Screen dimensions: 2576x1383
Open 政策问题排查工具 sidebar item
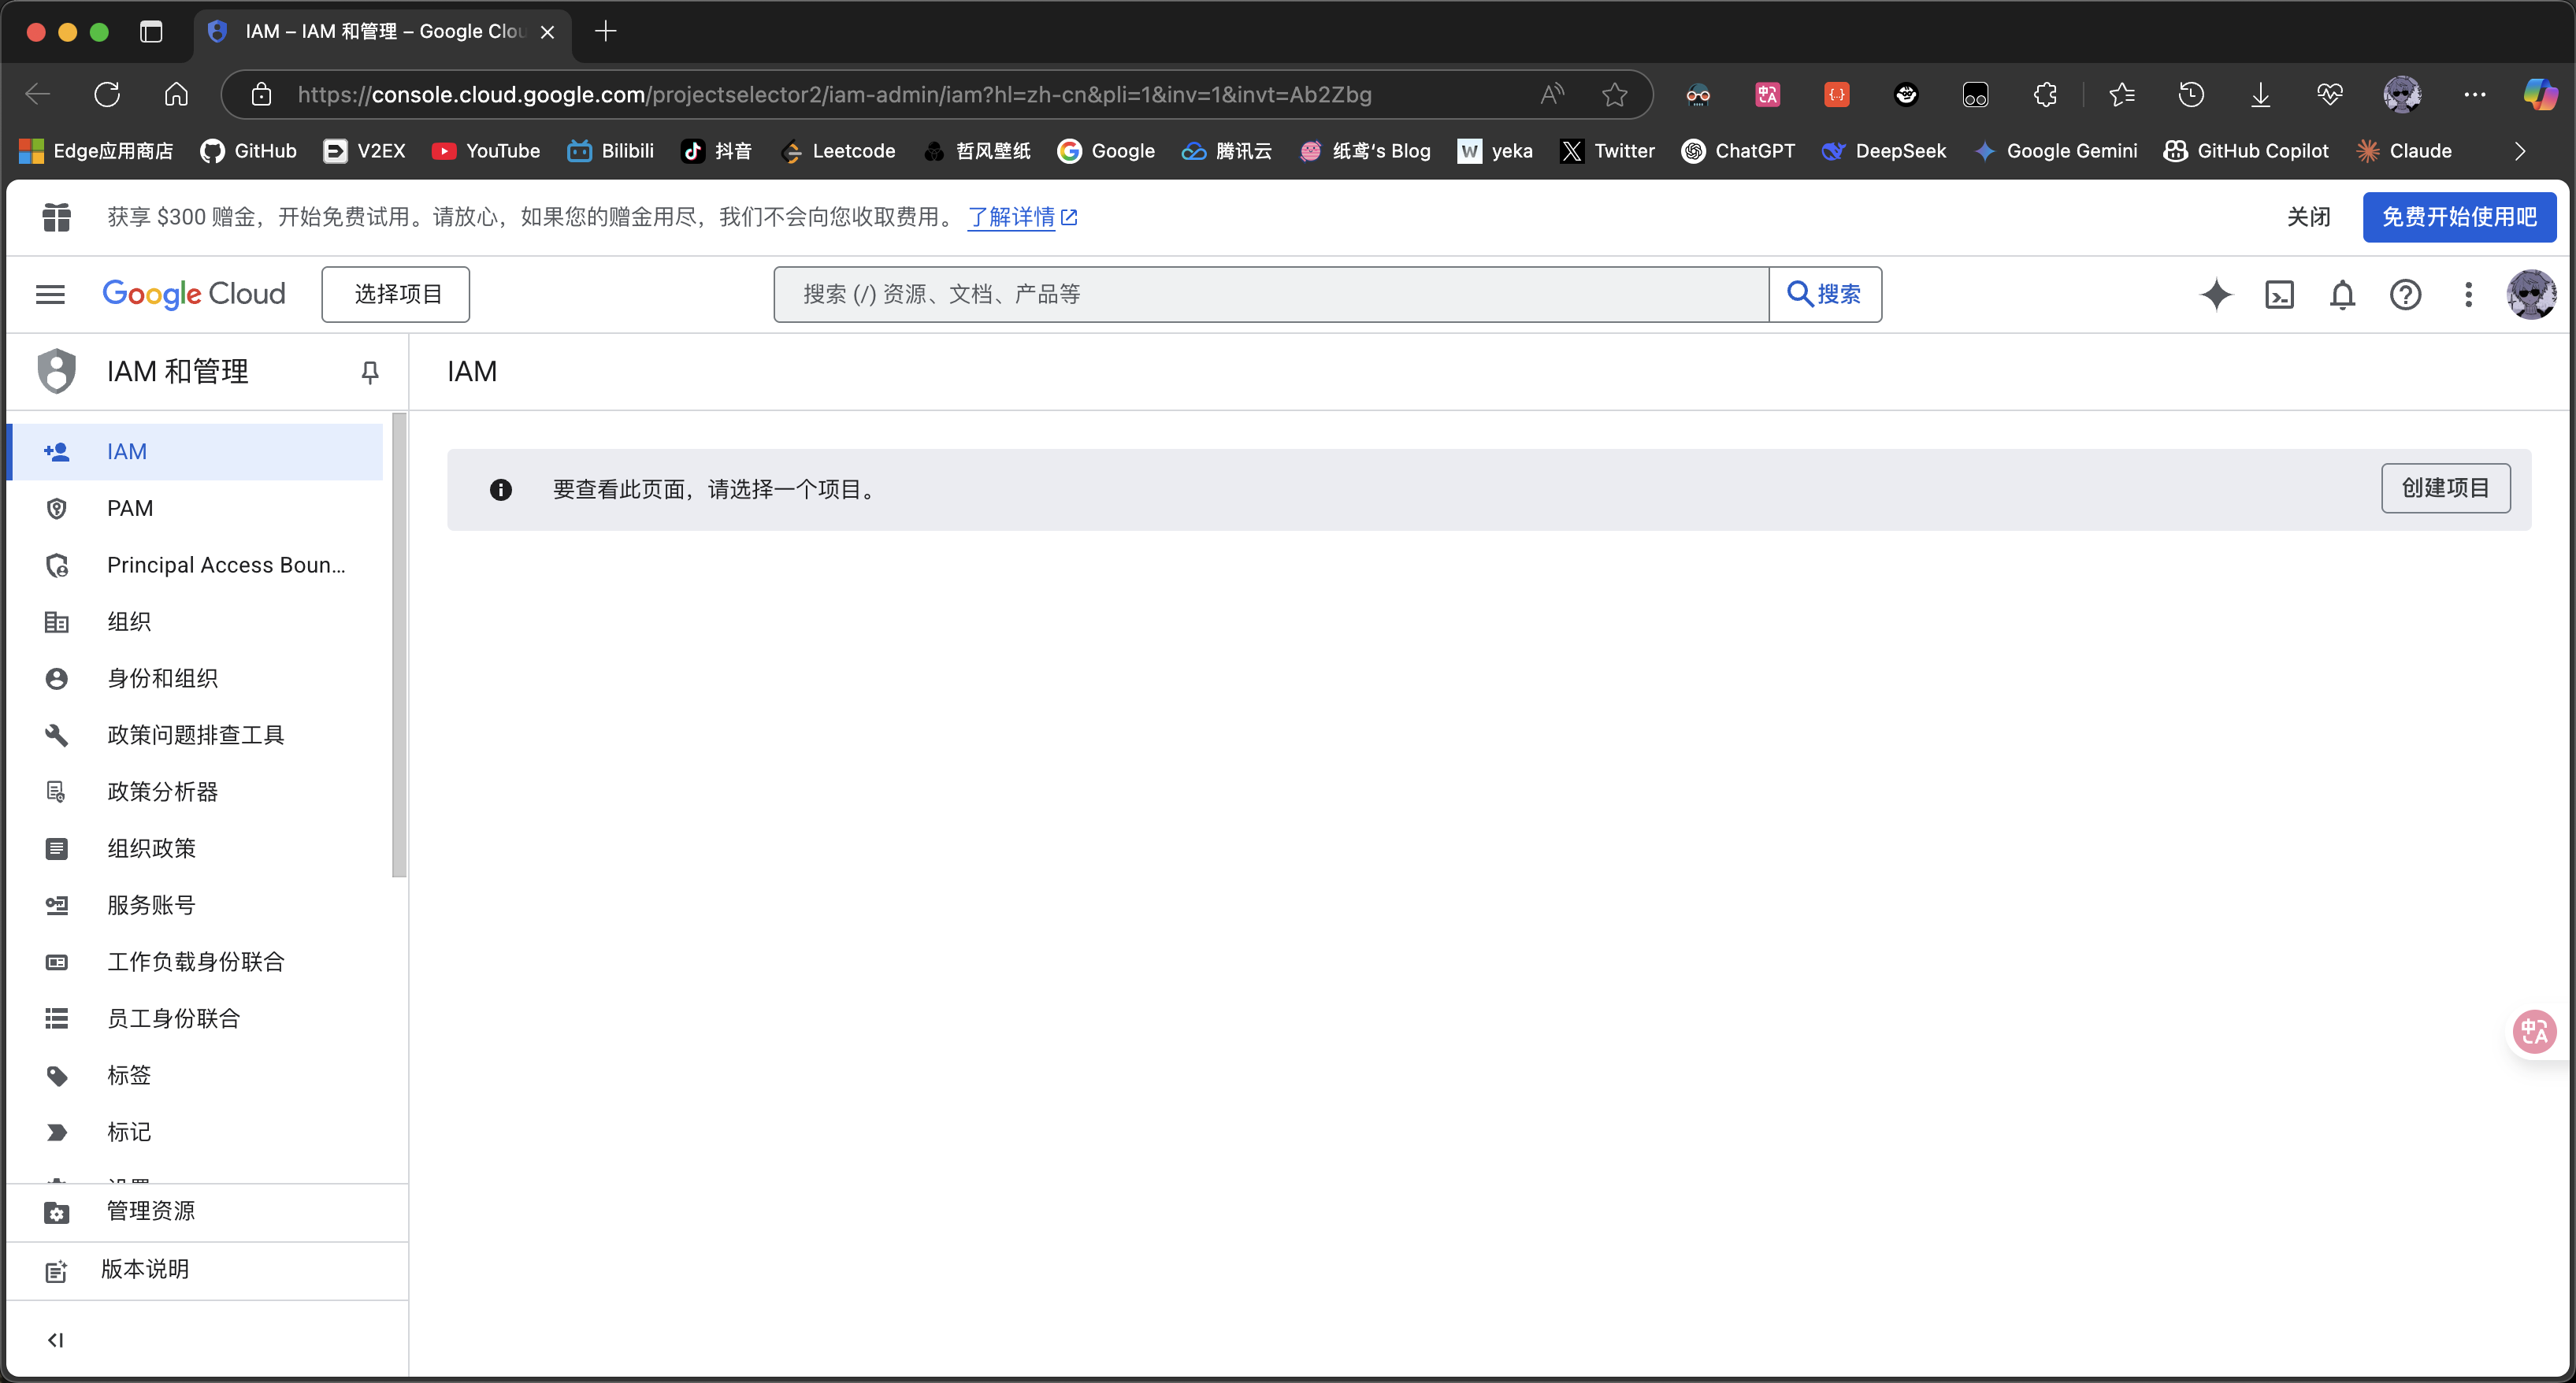click(195, 735)
